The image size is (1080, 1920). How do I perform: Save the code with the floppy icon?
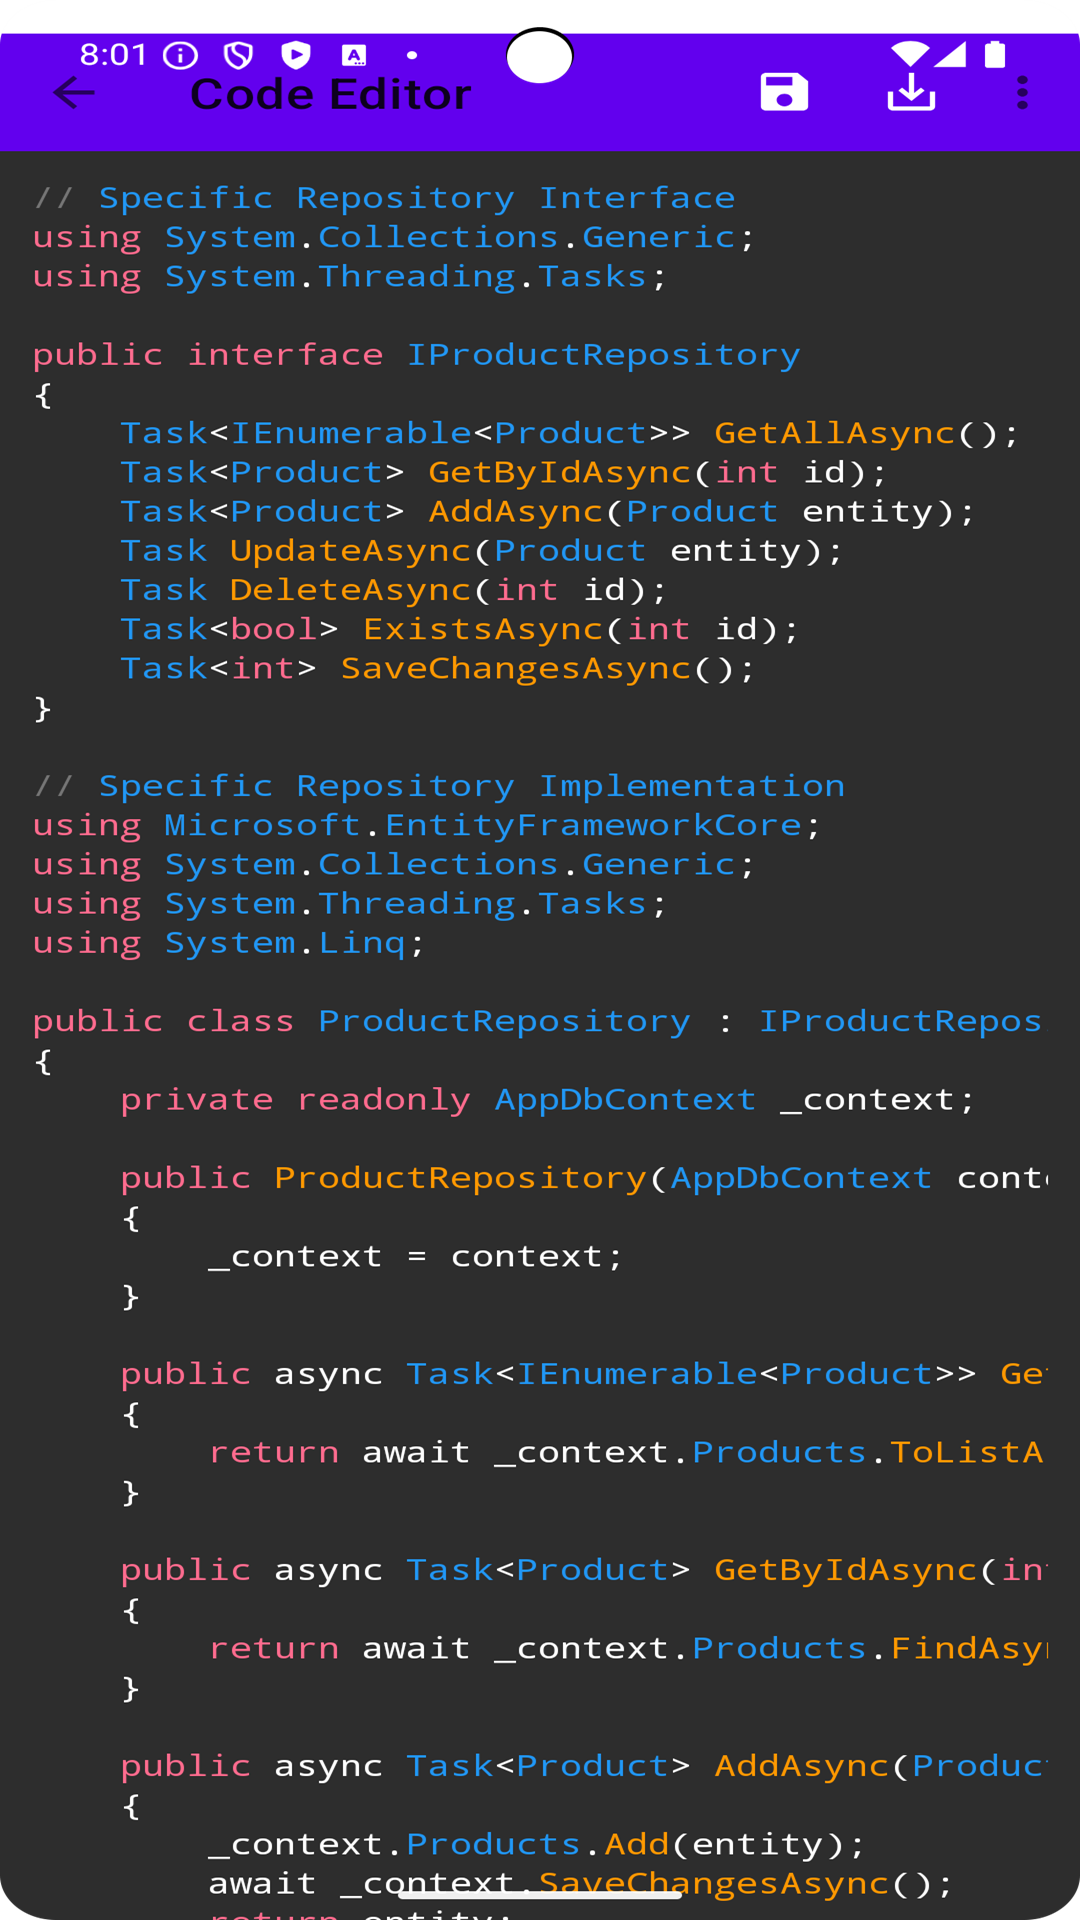[x=784, y=93]
